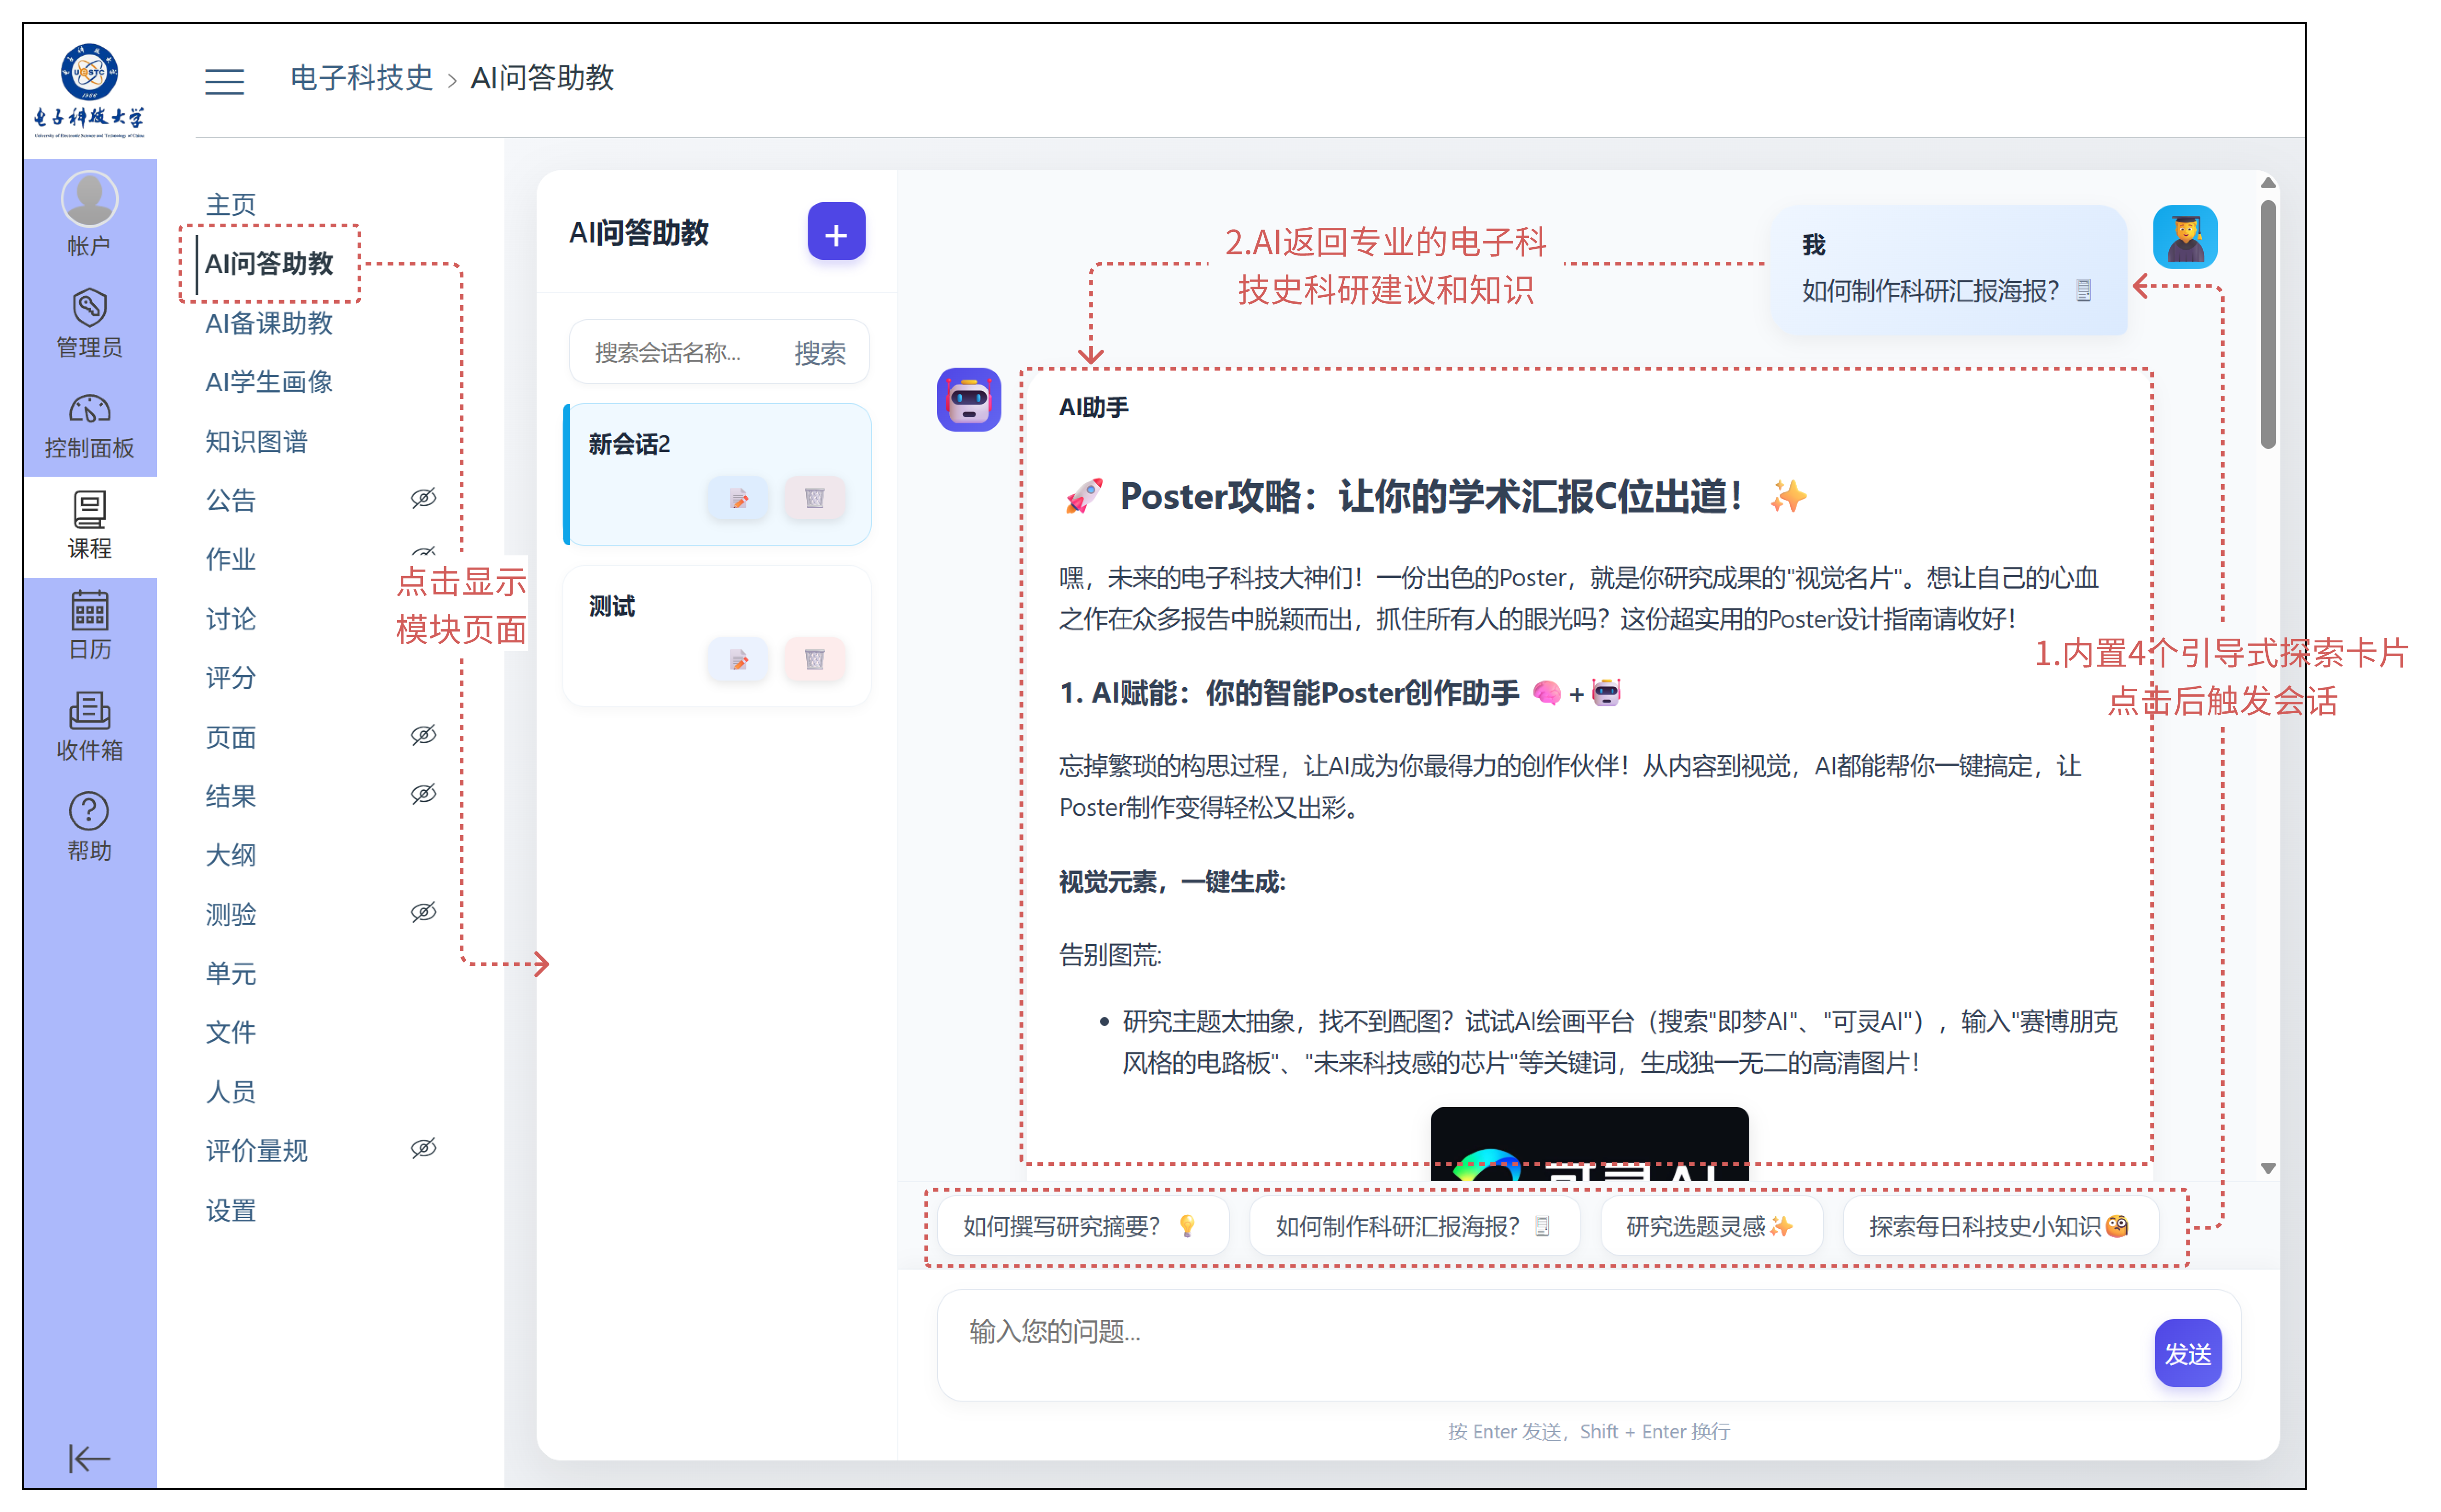The image size is (2441, 1512).
Task: Toggle visibility eye icon next to 评价量规
Action: point(423,1148)
